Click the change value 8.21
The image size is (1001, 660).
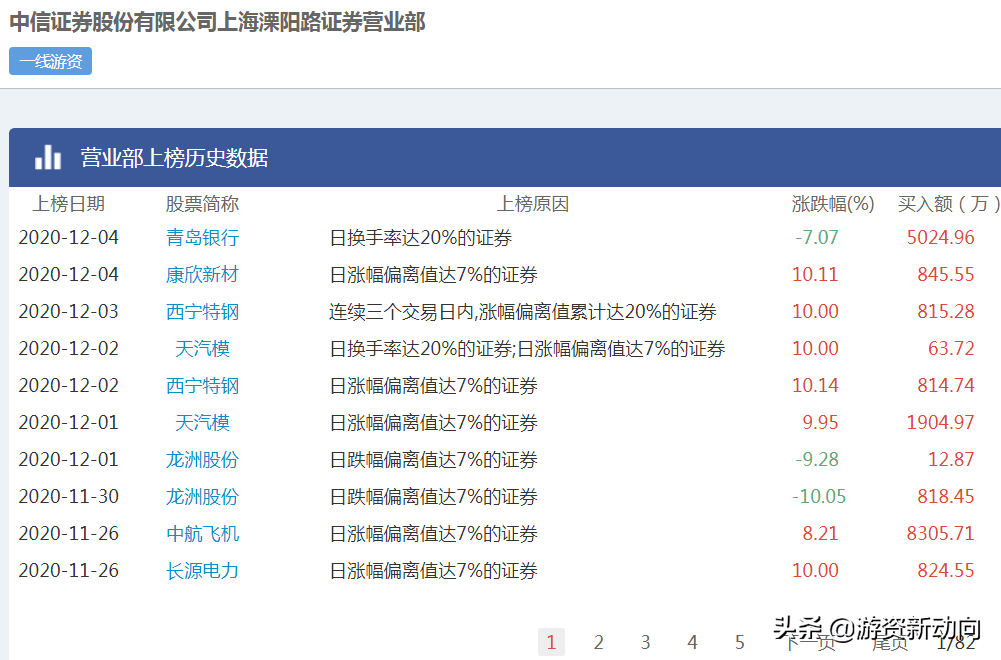820,534
